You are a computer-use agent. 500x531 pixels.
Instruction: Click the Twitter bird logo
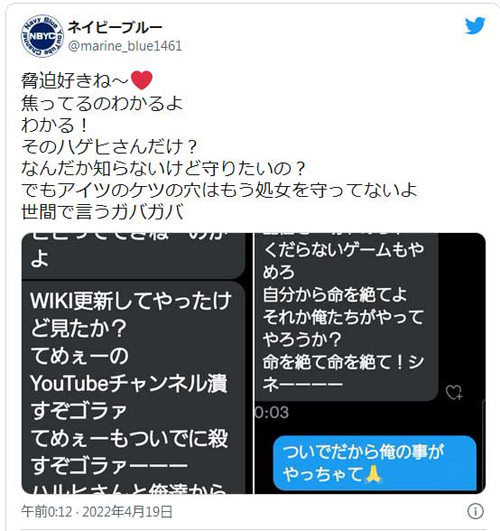coord(475,26)
